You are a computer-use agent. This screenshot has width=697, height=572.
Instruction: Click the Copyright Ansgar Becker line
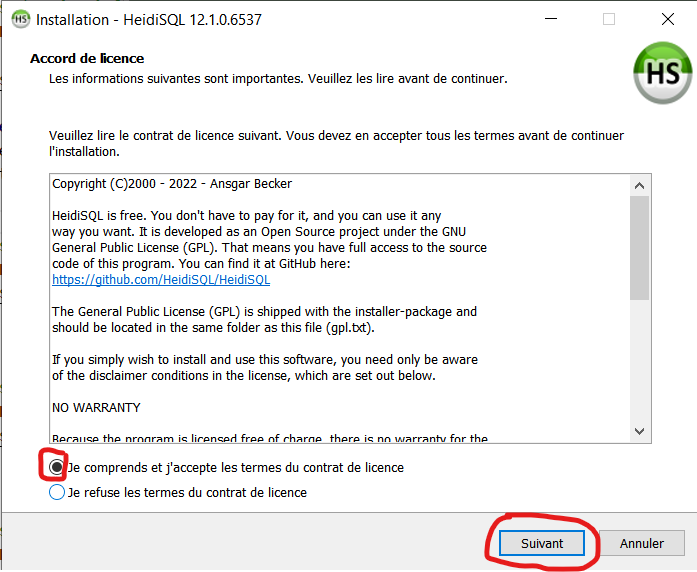(172, 184)
